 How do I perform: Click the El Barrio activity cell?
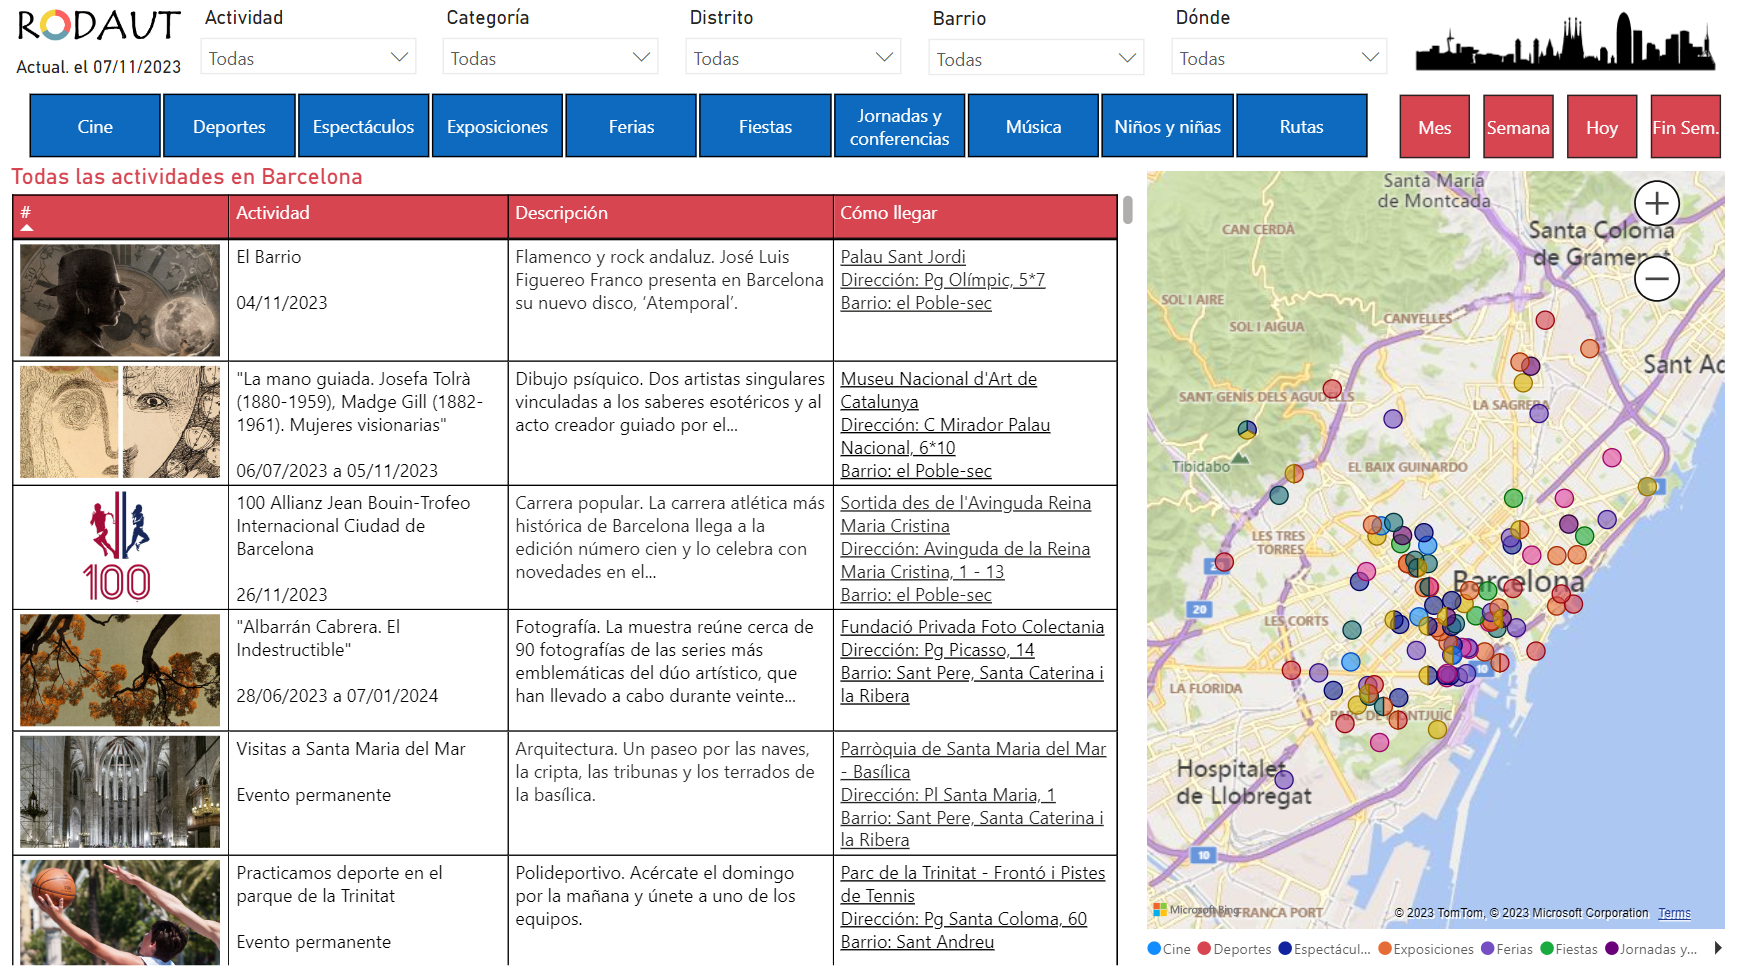(x=368, y=300)
